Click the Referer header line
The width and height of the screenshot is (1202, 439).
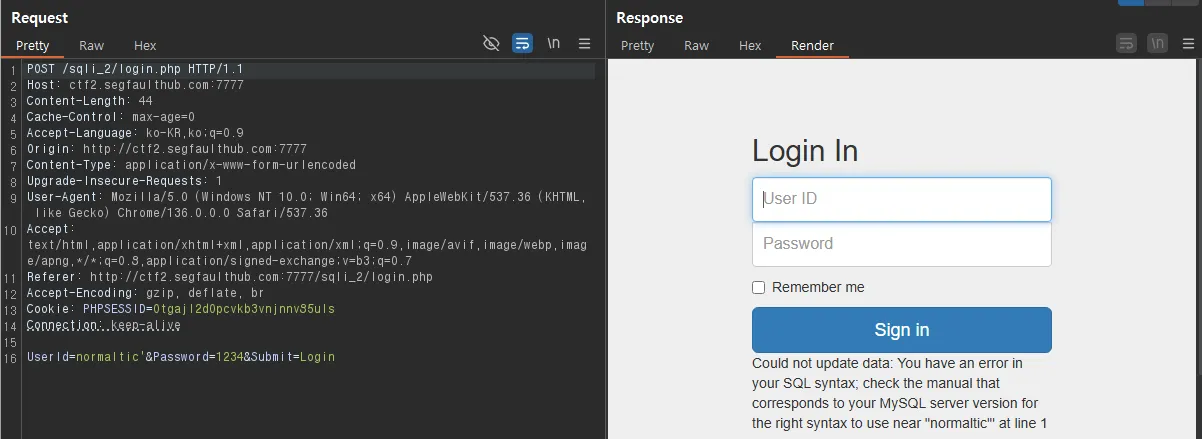click(229, 277)
